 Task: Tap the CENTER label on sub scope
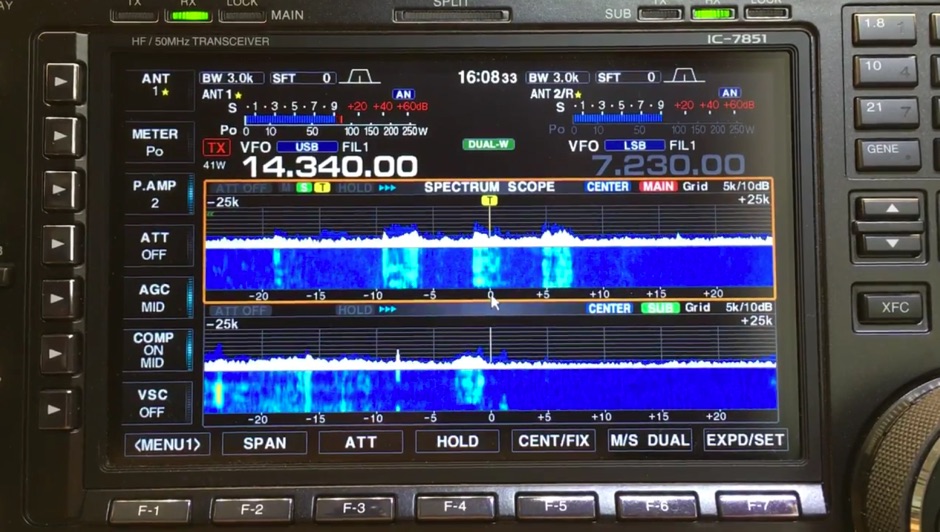point(610,308)
